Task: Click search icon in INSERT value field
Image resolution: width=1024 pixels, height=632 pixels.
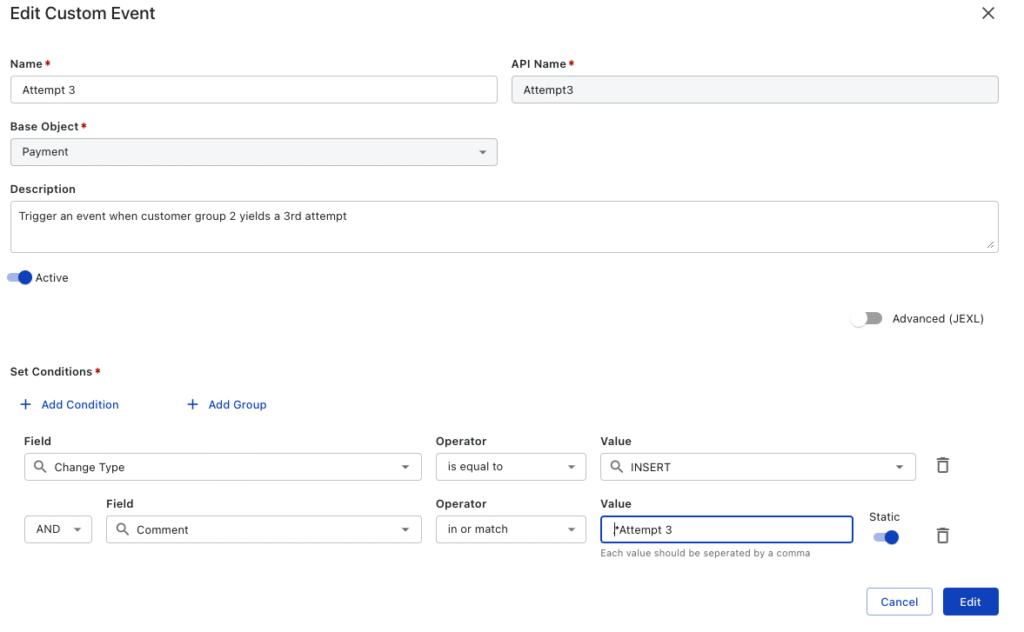Action: [616, 467]
